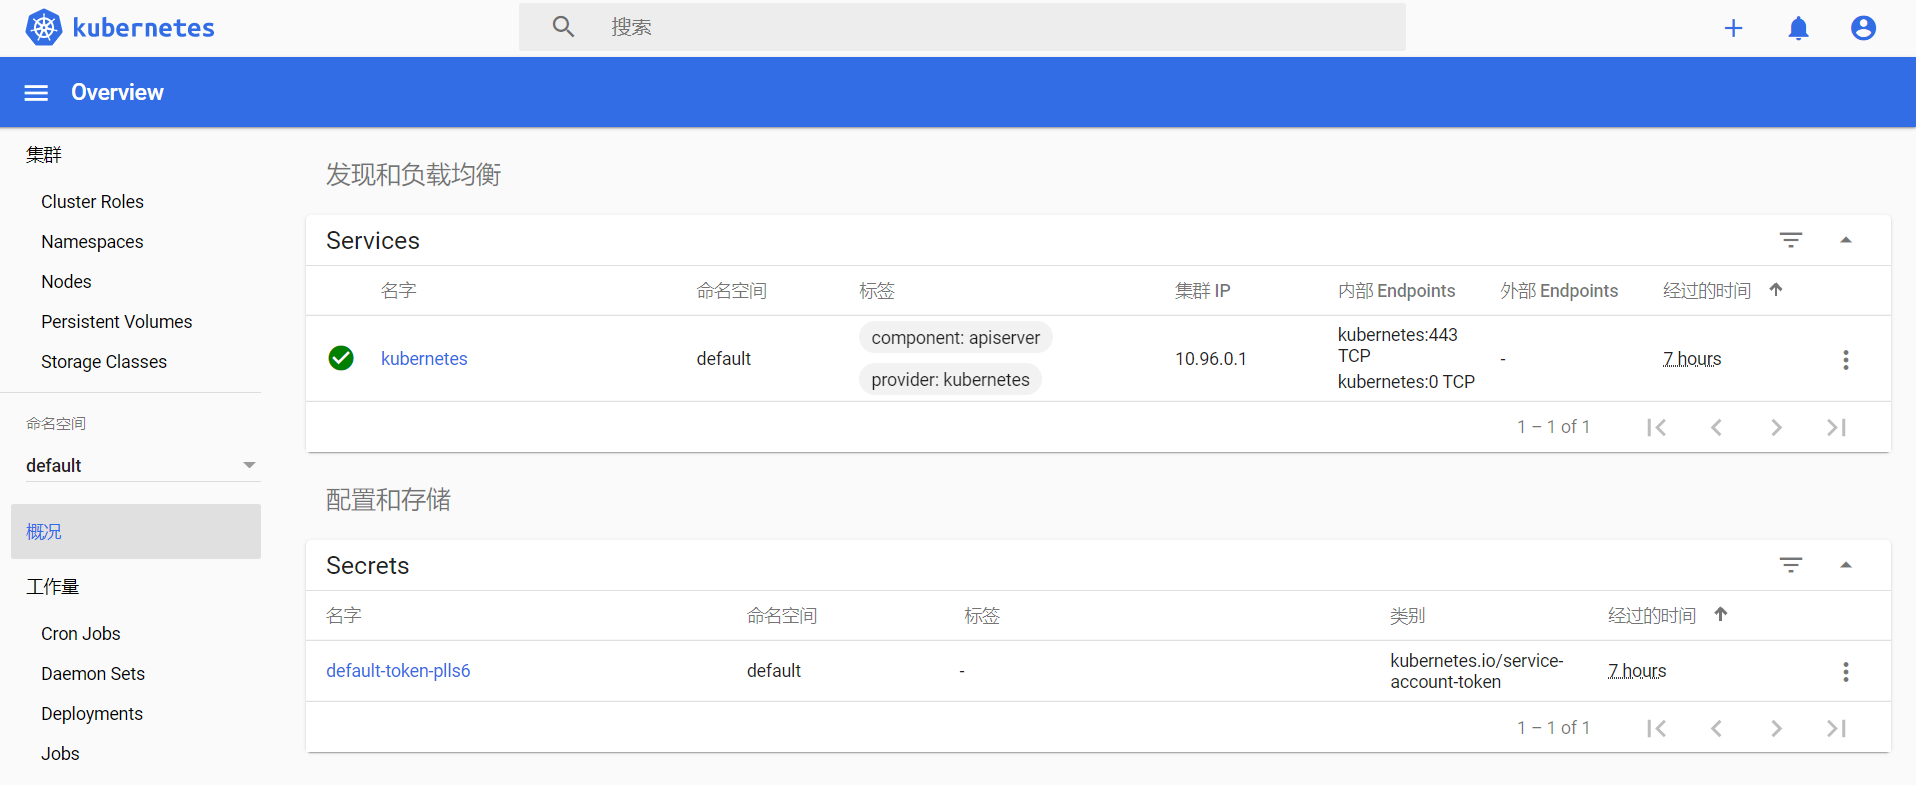This screenshot has width=1916, height=785.
Task: Open Namespaces in sidebar
Action: (x=92, y=242)
